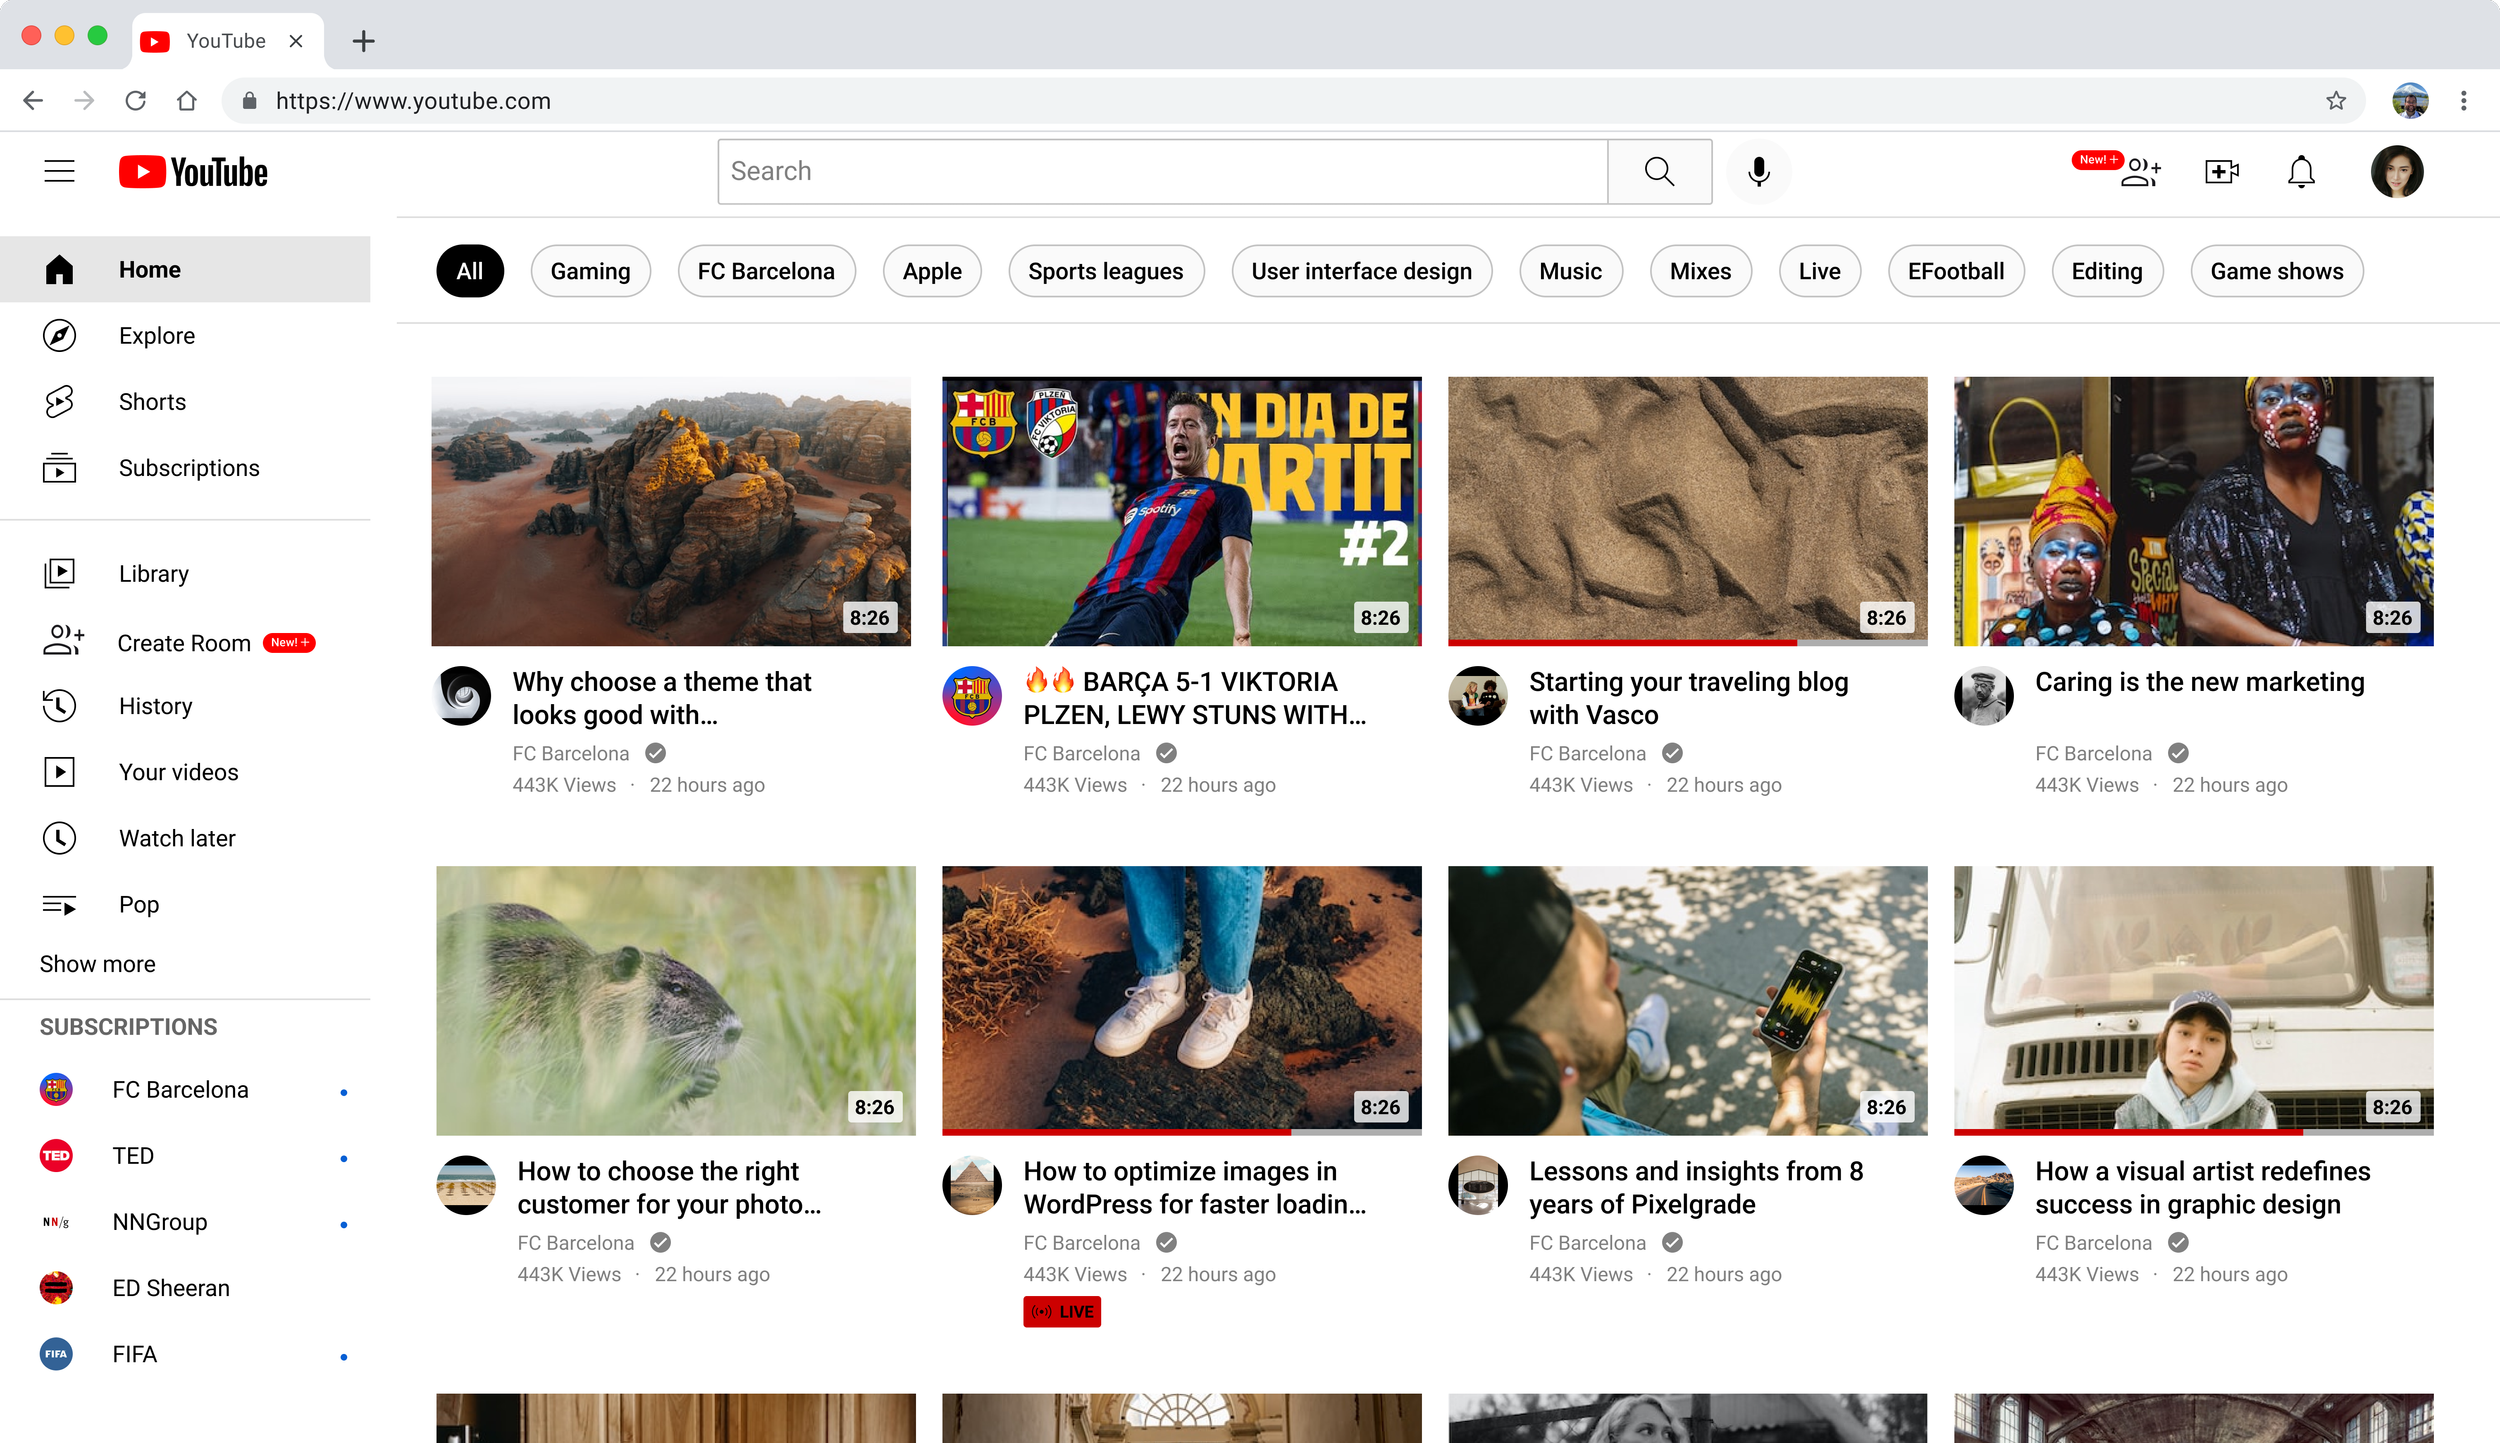Select the User interface design chip
This screenshot has width=2500, height=1443.
click(x=1361, y=271)
